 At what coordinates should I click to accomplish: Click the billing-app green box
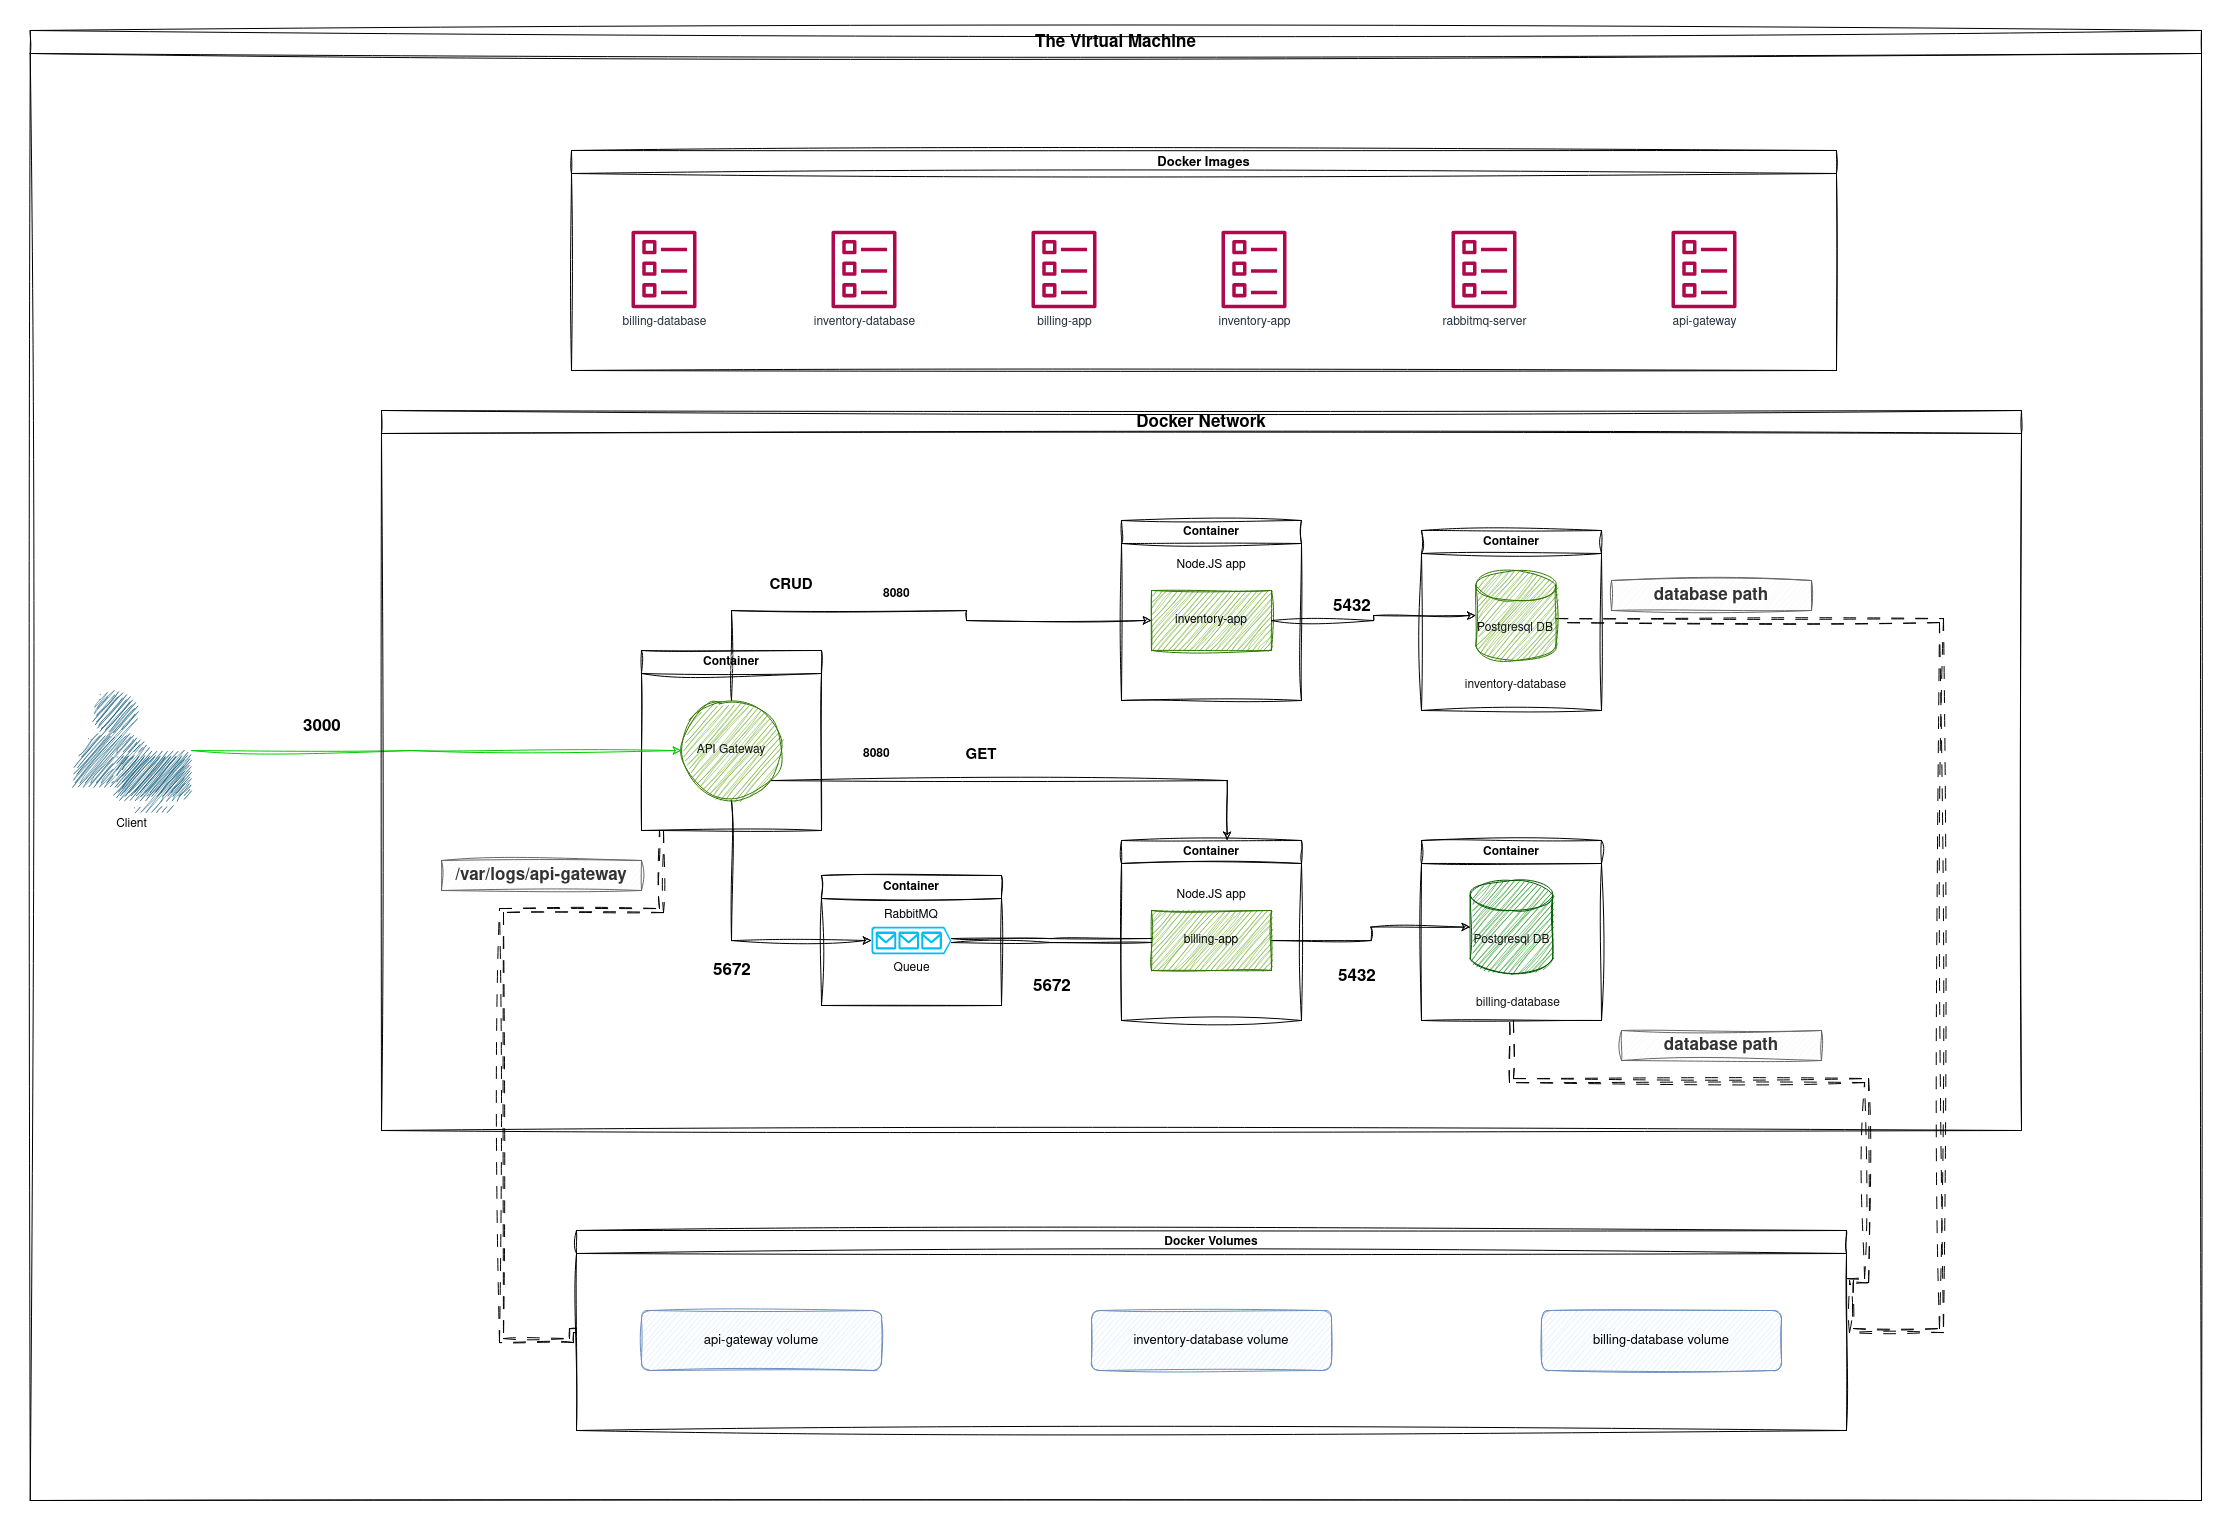click(x=1211, y=940)
